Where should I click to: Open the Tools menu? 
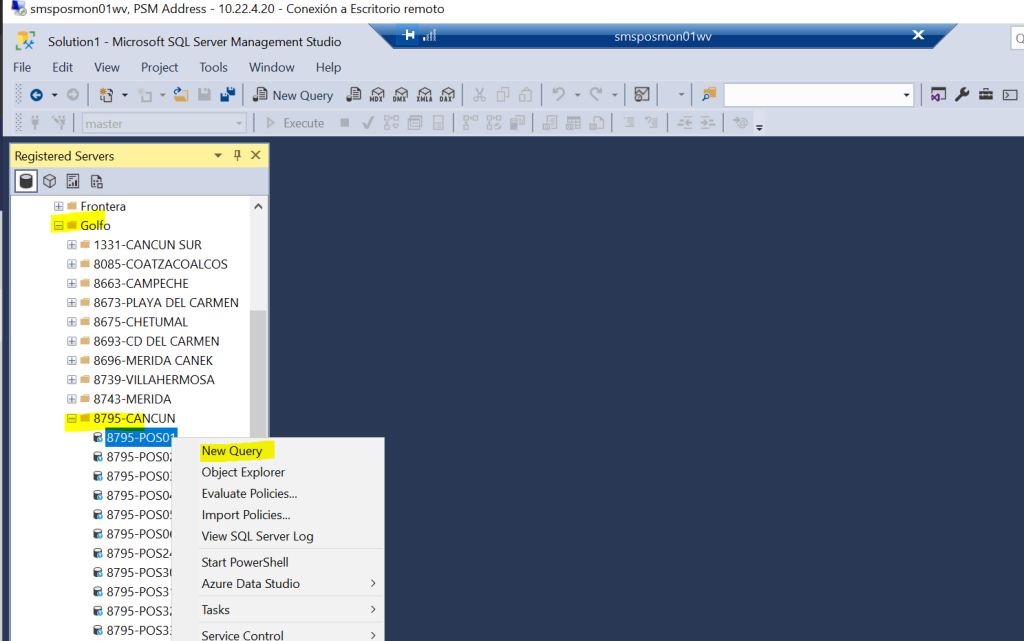point(214,67)
